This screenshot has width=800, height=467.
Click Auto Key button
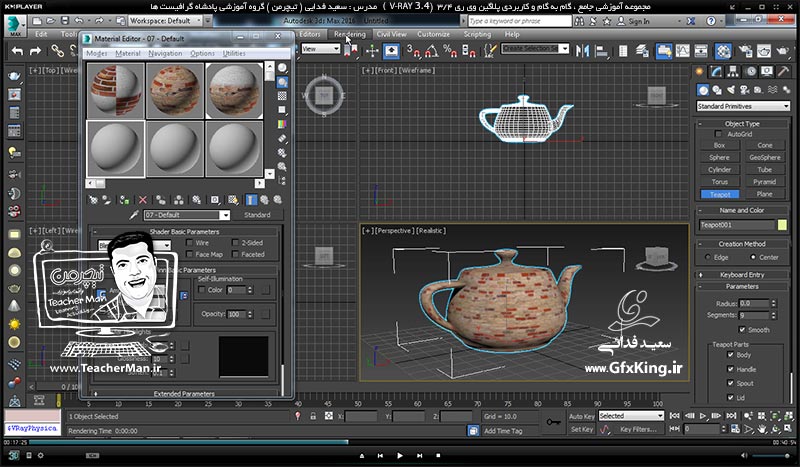582,416
